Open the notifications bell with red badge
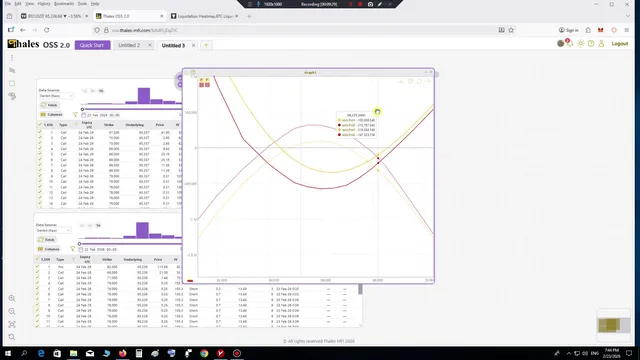 coord(570,43)
